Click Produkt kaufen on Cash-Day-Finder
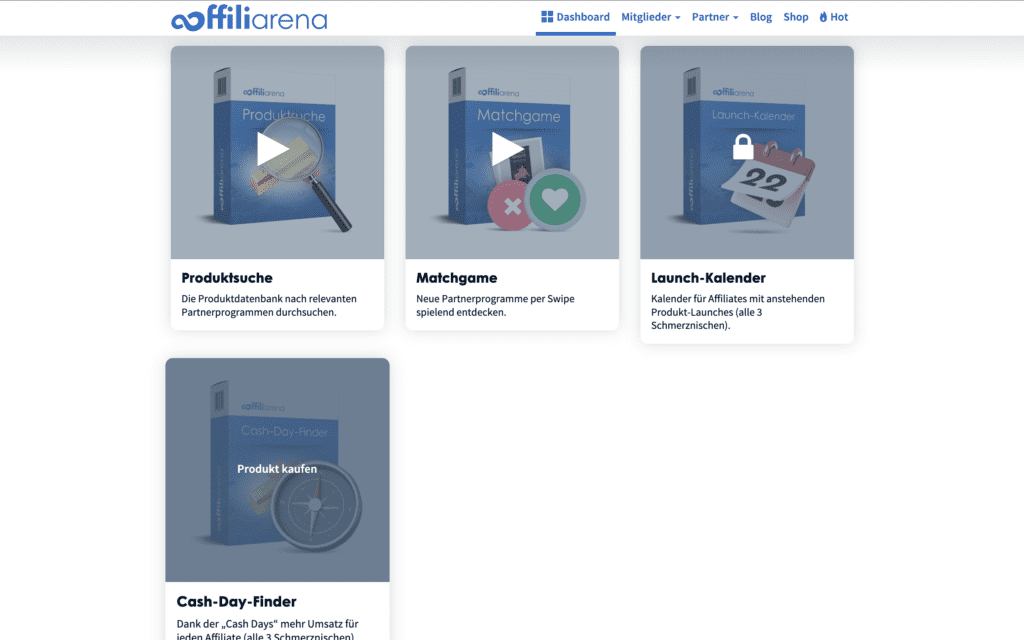1024x640 pixels. point(277,469)
